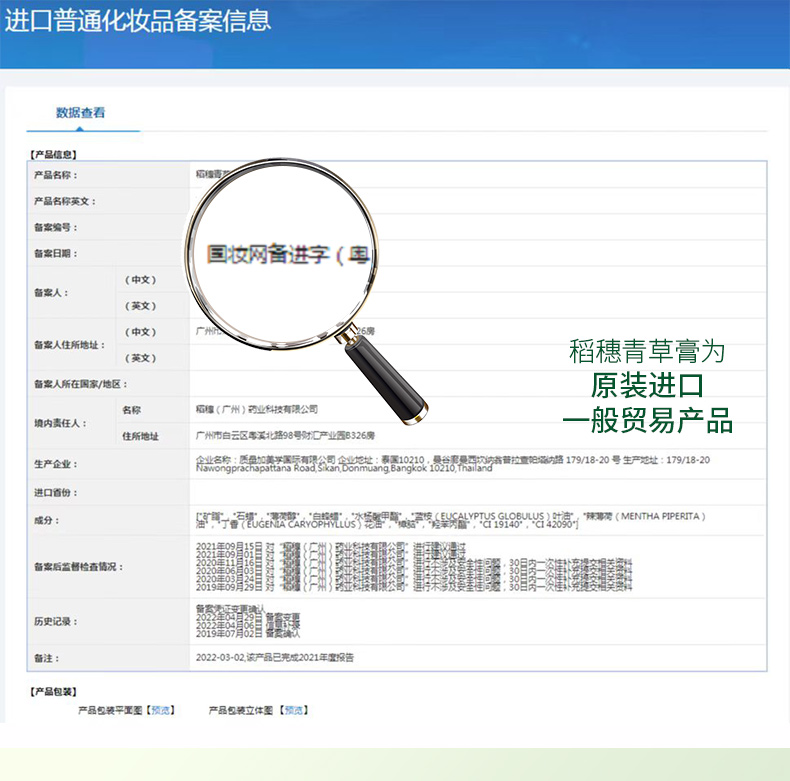Viewport: 790px width, 781px height.
Task: Click the 产品包装 section heading
Action: pos(52,691)
